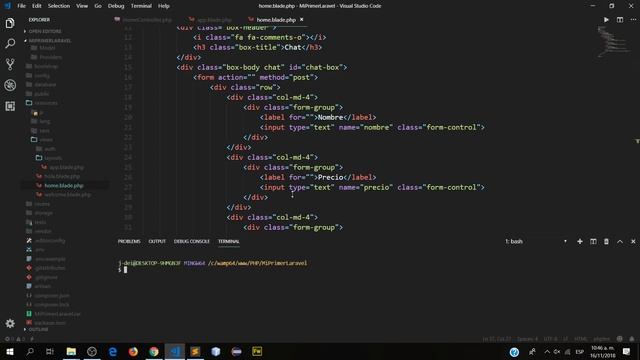Select the Terminal panel tab
The height and width of the screenshot is (360, 640).
pos(229,241)
